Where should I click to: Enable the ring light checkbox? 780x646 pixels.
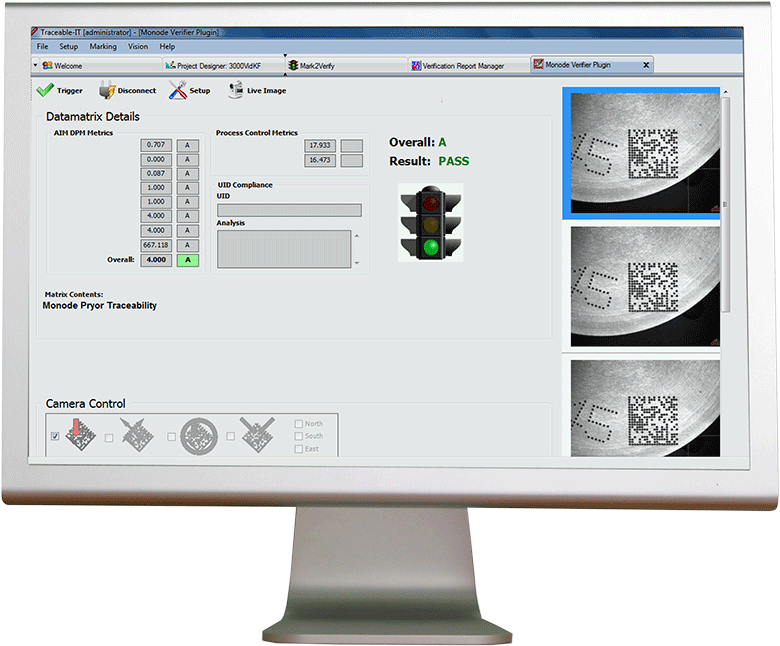[x=171, y=437]
